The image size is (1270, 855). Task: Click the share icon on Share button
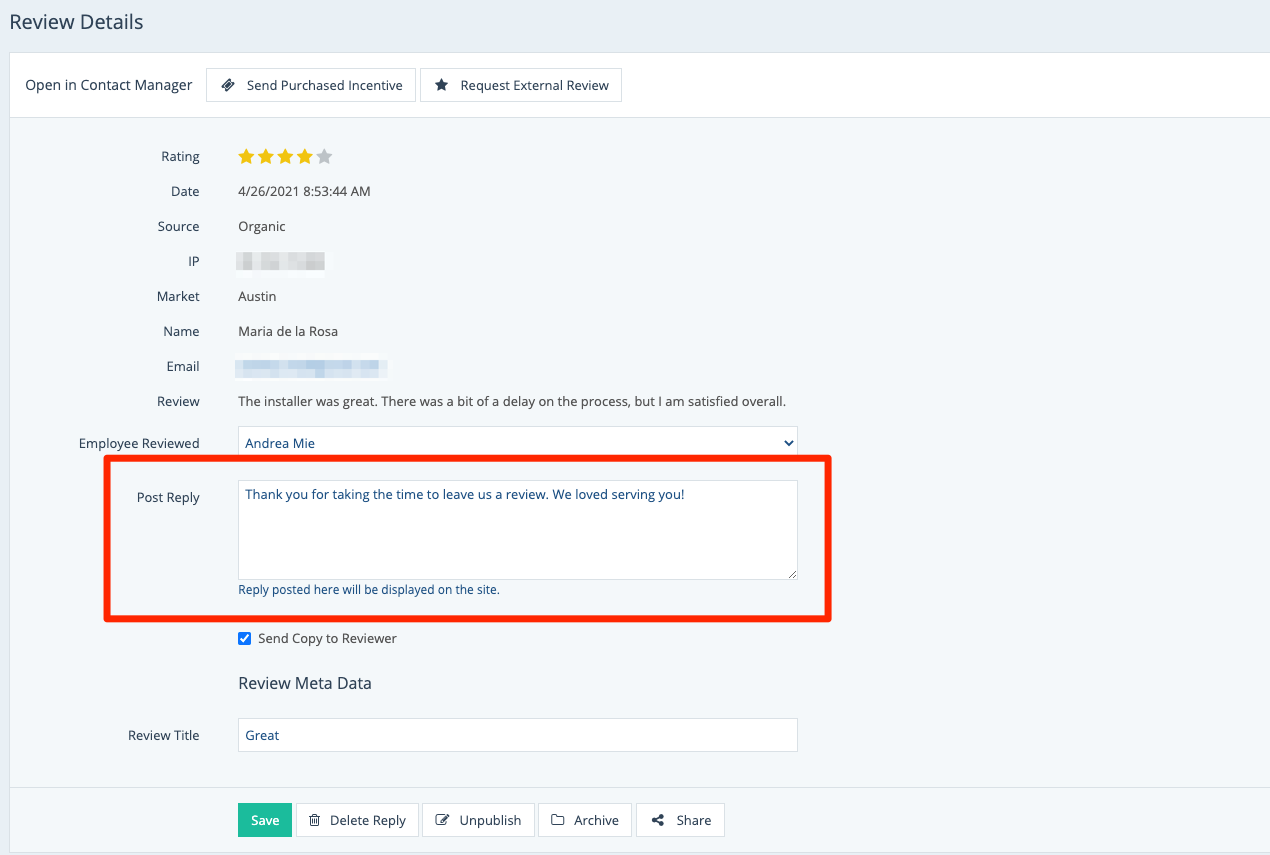658,820
